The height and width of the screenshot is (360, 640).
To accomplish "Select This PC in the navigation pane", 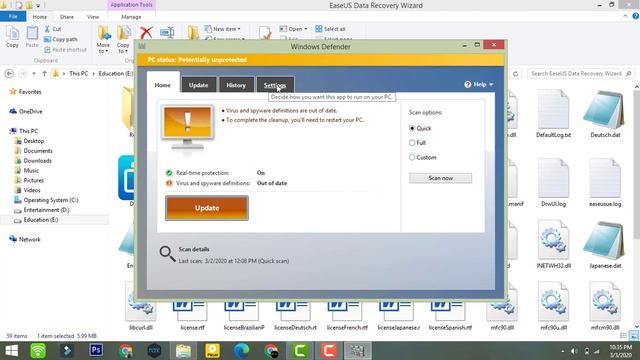I will tap(24, 131).
